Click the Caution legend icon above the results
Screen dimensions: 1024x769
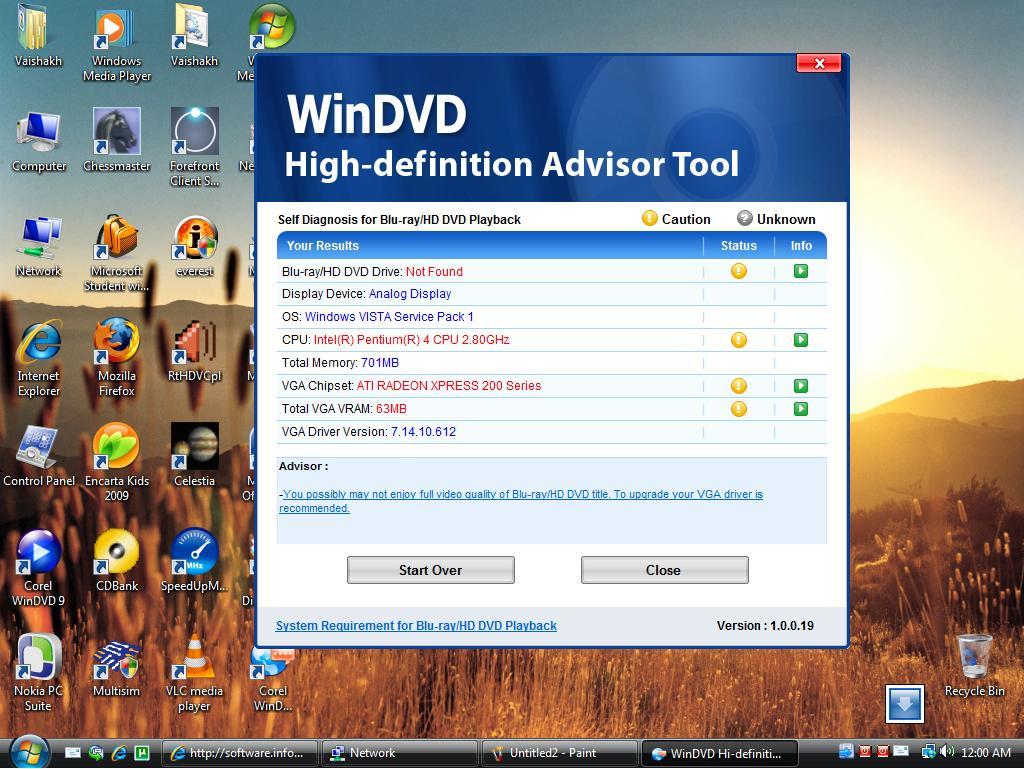click(650, 218)
